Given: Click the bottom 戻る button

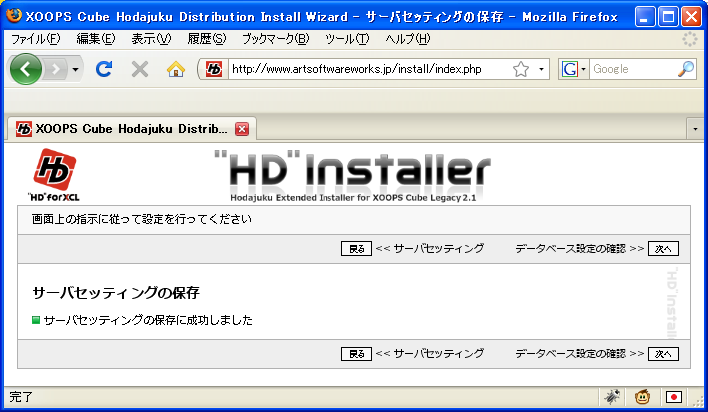Looking at the screenshot, I should coord(356,353).
